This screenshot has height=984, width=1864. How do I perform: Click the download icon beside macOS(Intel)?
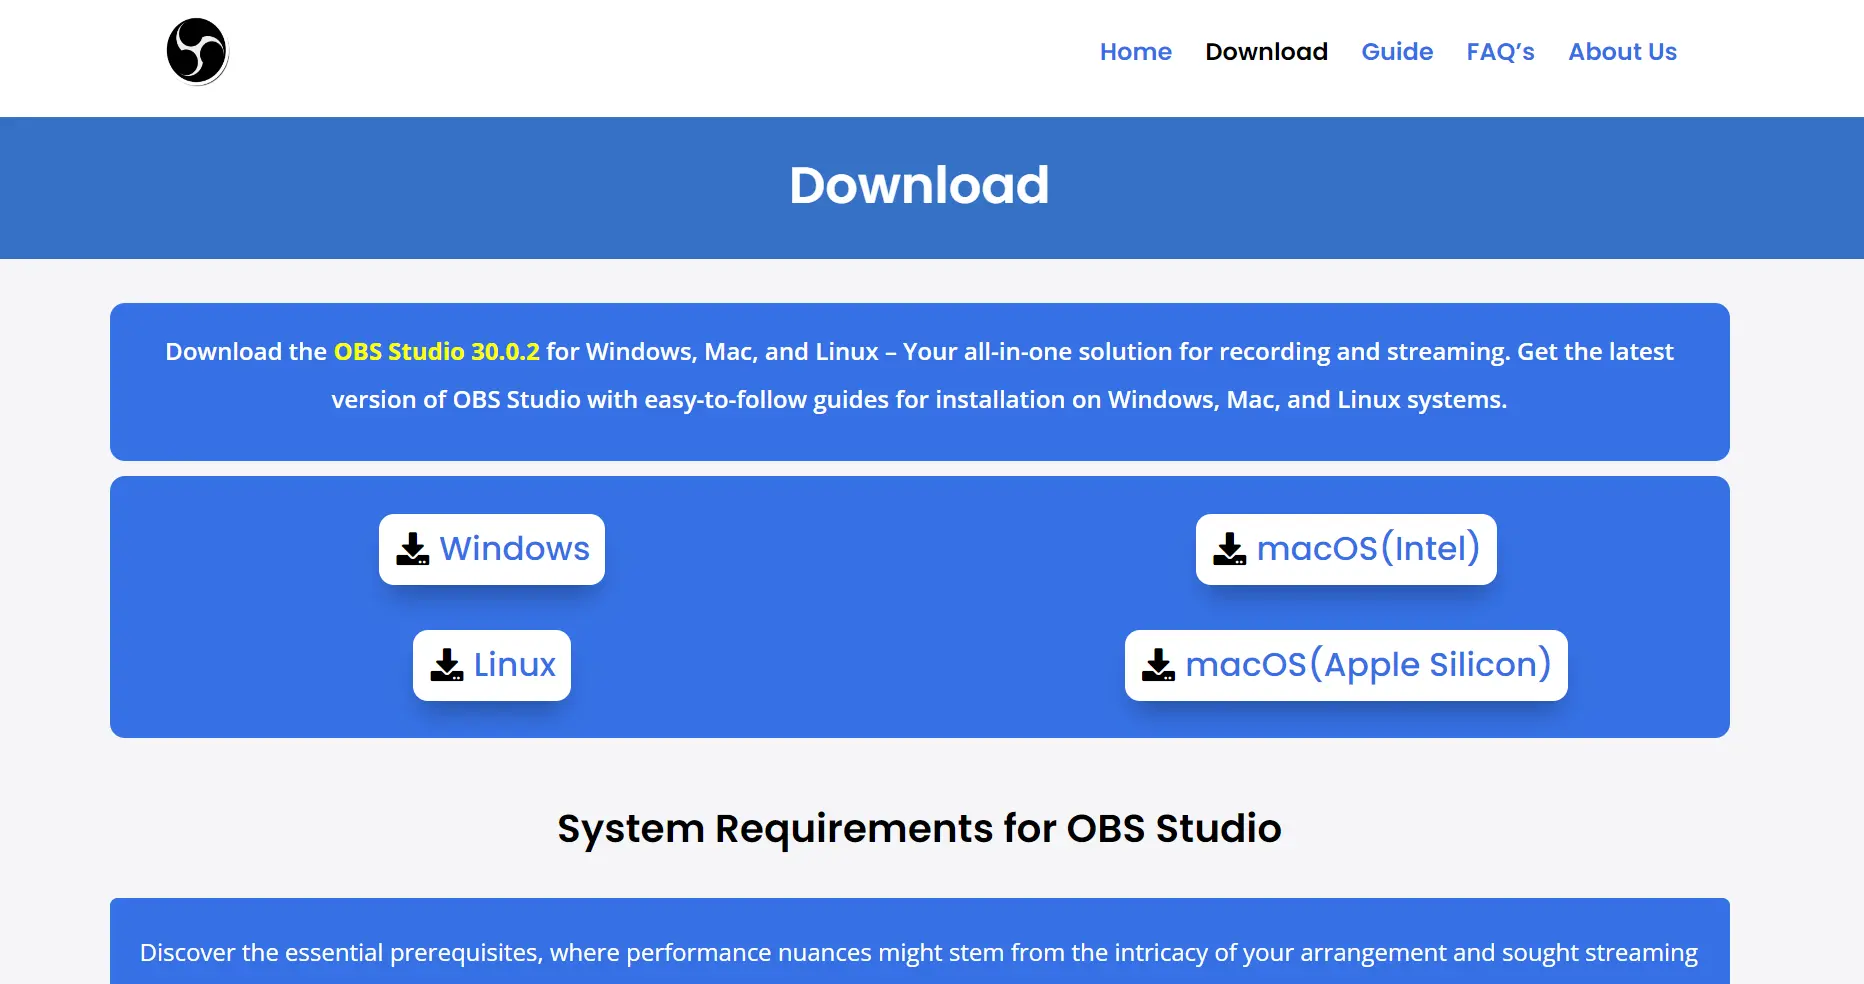coord(1230,549)
